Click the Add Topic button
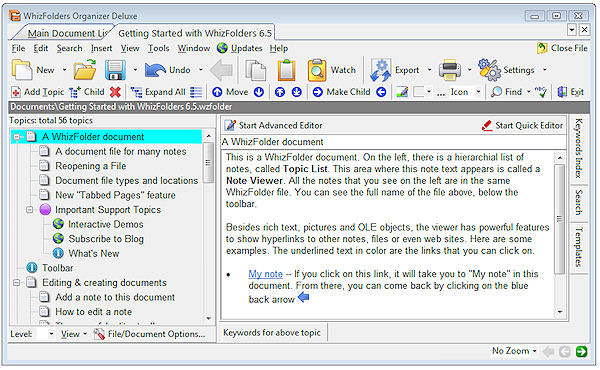600x370 pixels. tap(38, 92)
